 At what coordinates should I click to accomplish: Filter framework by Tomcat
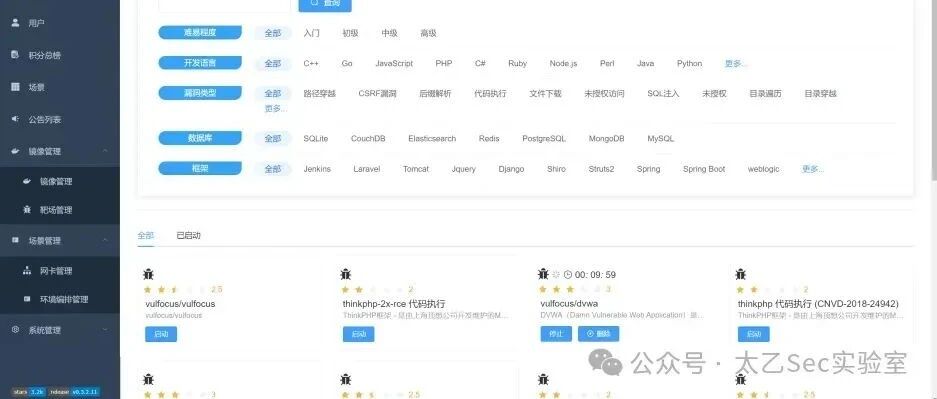tap(416, 169)
